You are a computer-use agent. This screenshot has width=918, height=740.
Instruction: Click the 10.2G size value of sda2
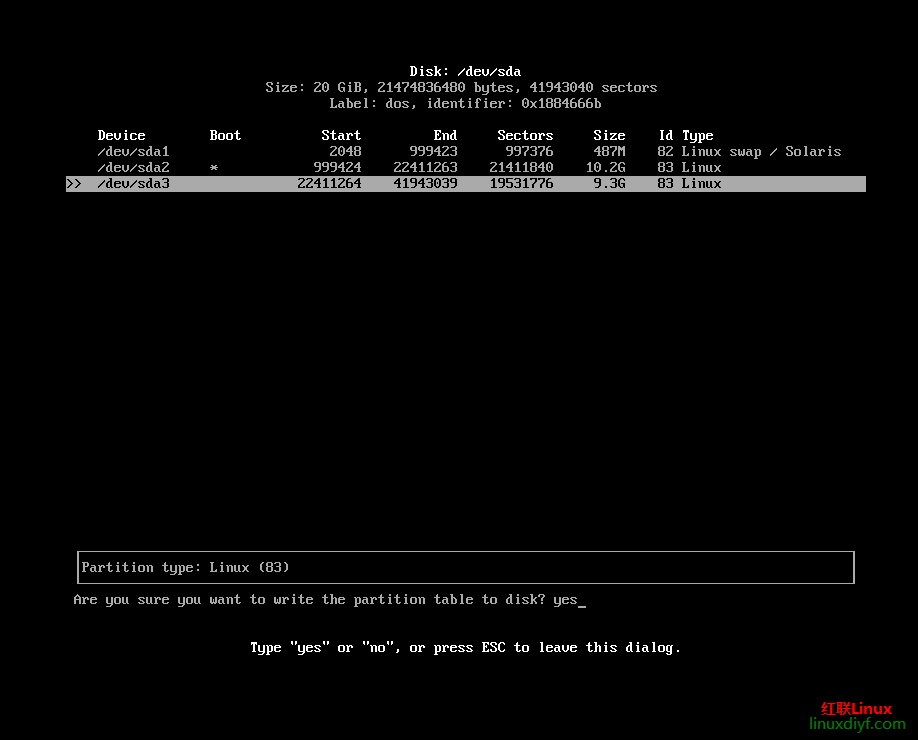coord(606,168)
